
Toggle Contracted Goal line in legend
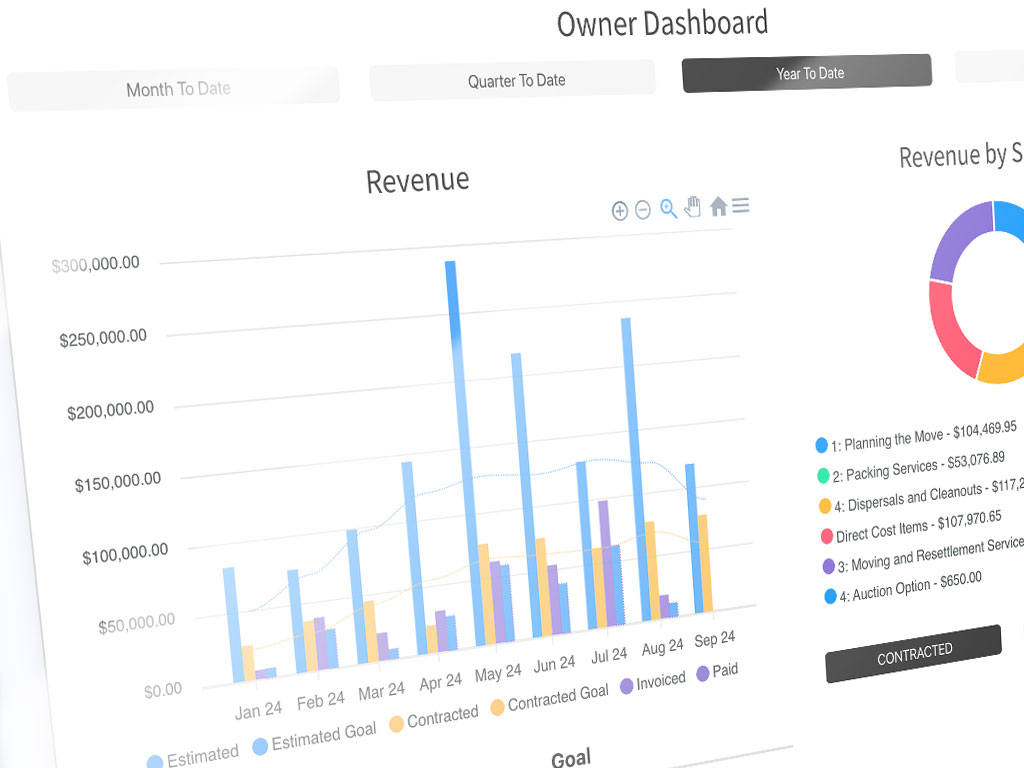pyautogui.click(x=548, y=699)
